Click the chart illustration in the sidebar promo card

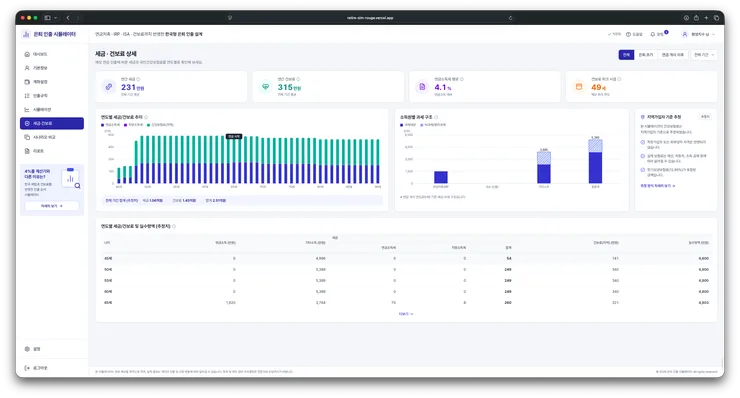71,178
